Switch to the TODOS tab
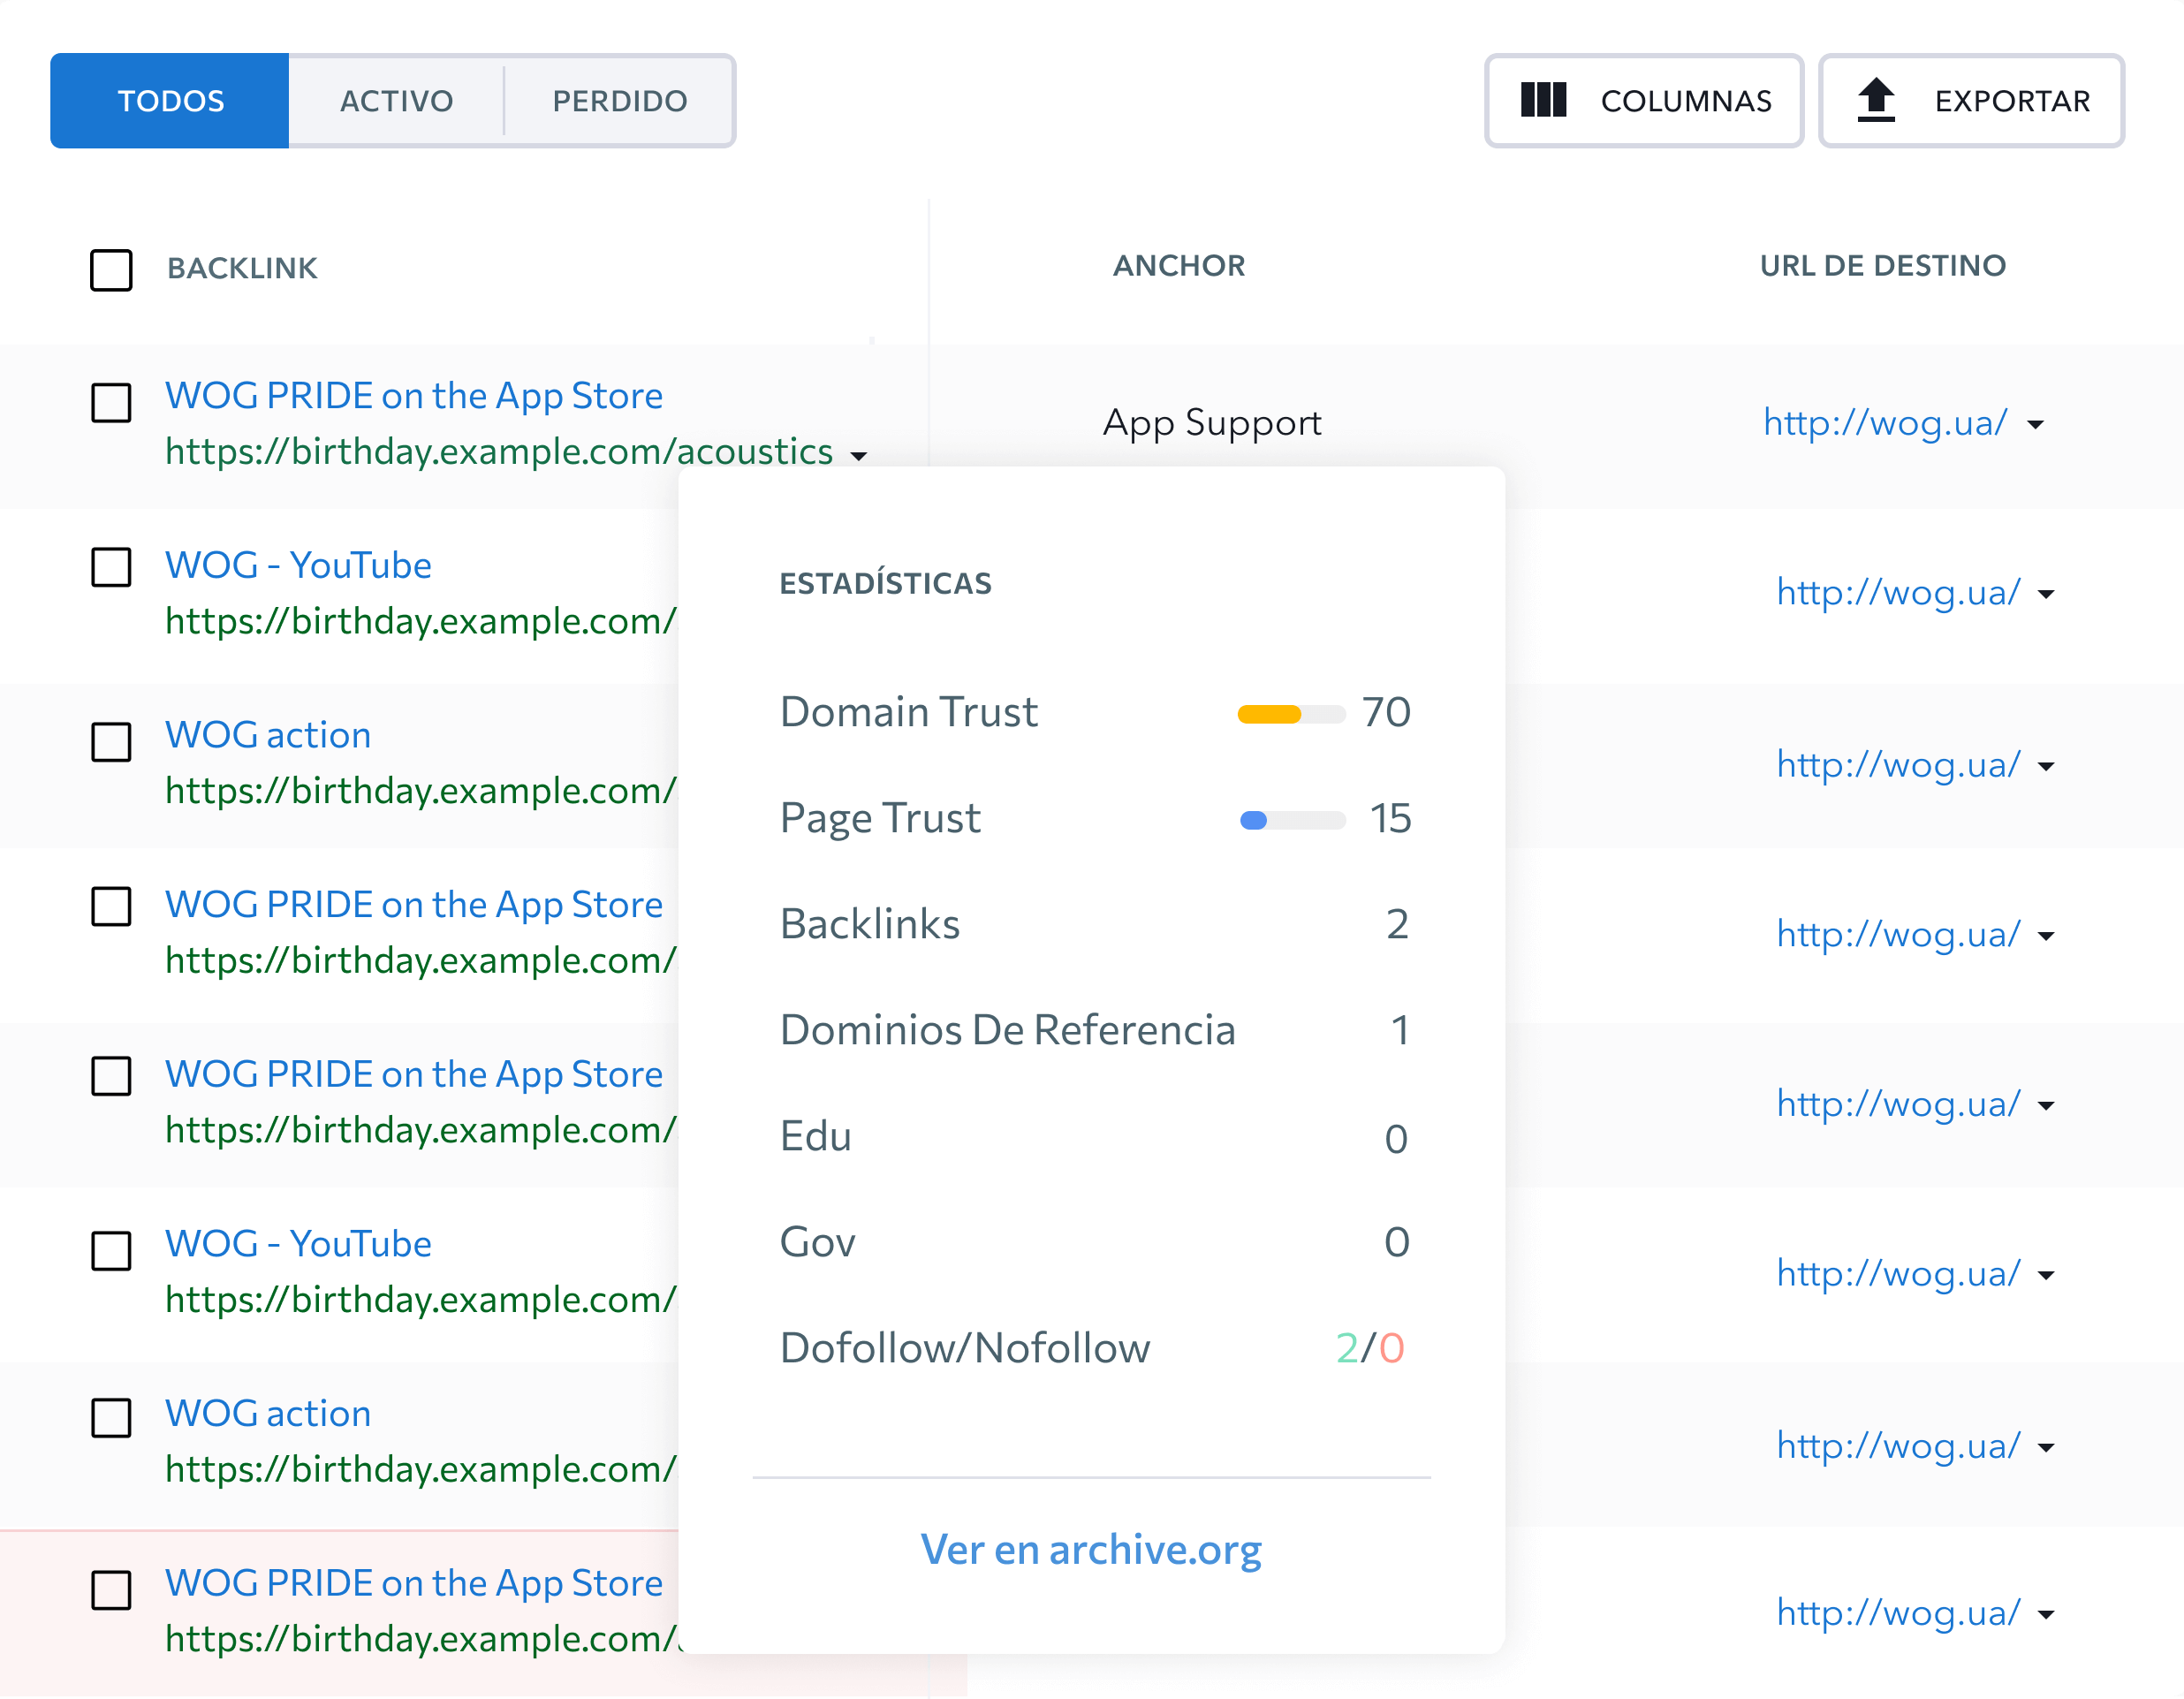Viewport: 2184px width, 1699px height. tap(170, 101)
